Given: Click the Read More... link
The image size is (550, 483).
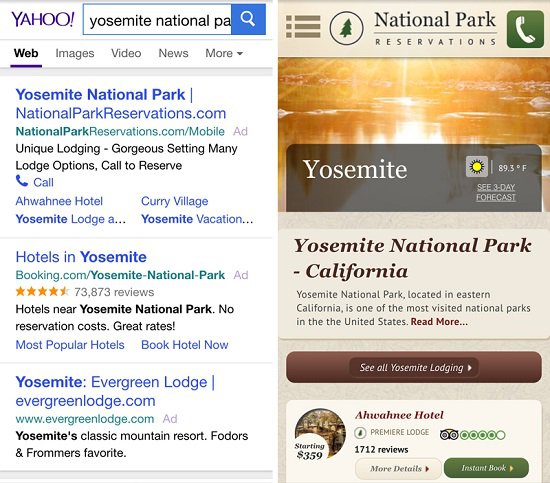Looking at the screenshot, I should [x=439, y=322].
